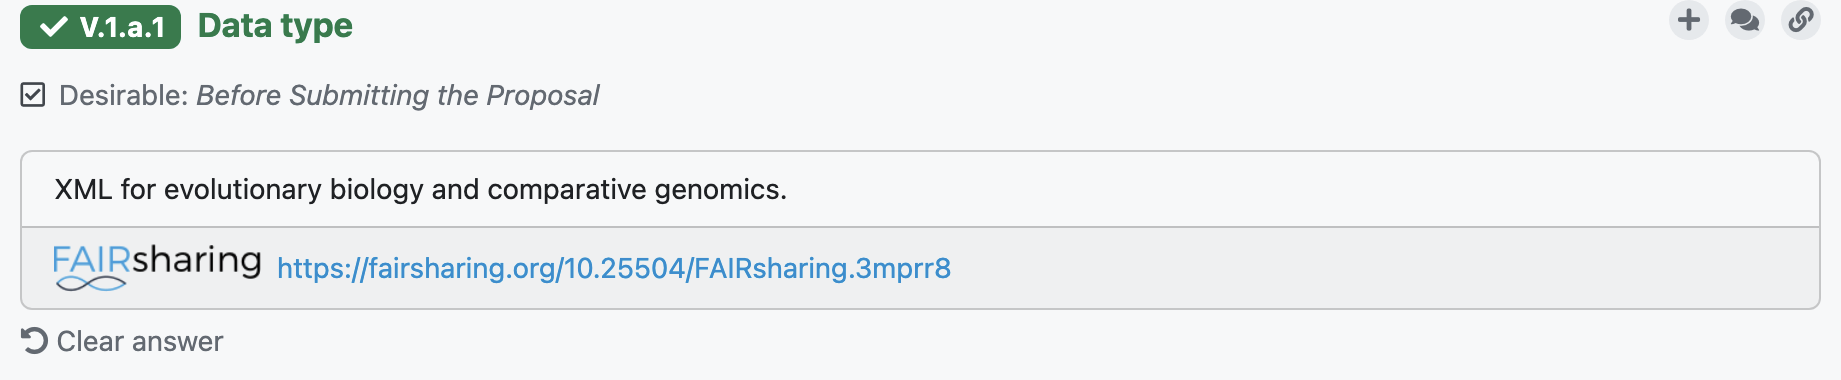Click the FAIRsharing logo
This screenshot has height=380, width=1841.
pos(157,267)
